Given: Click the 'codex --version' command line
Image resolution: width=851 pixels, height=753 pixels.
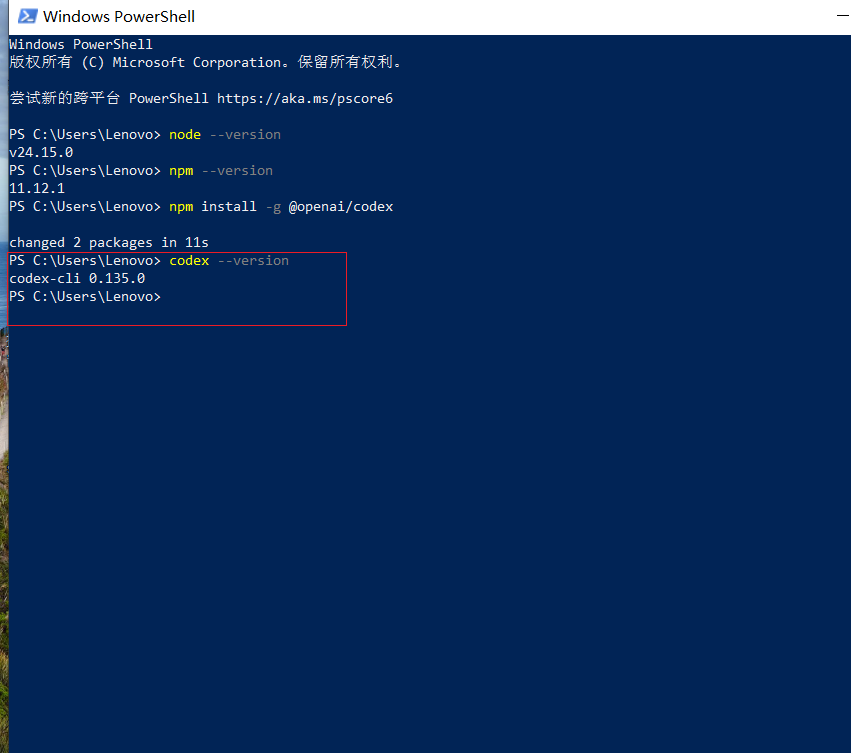Looking at the screenshot, I should pos(149,261).
